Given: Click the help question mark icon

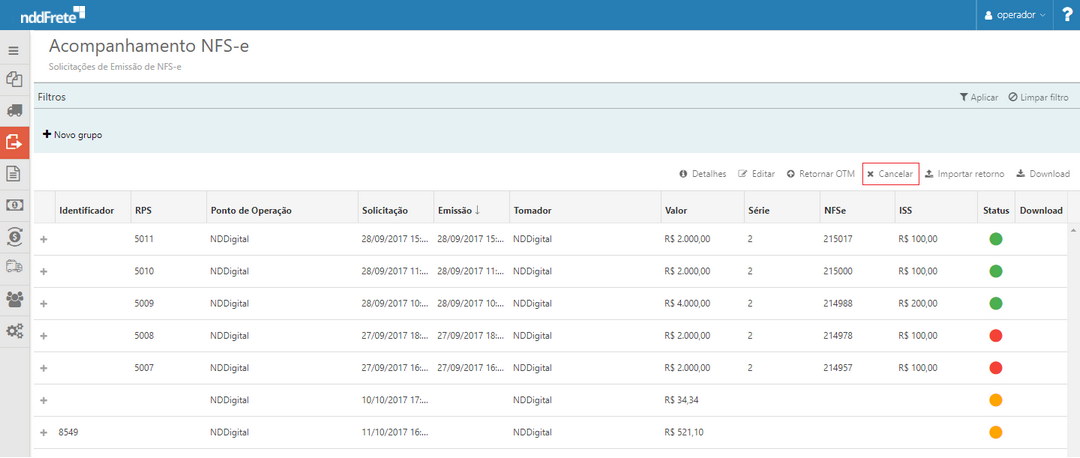Looking at the screenshot, I should click(x=1066, y=15).
